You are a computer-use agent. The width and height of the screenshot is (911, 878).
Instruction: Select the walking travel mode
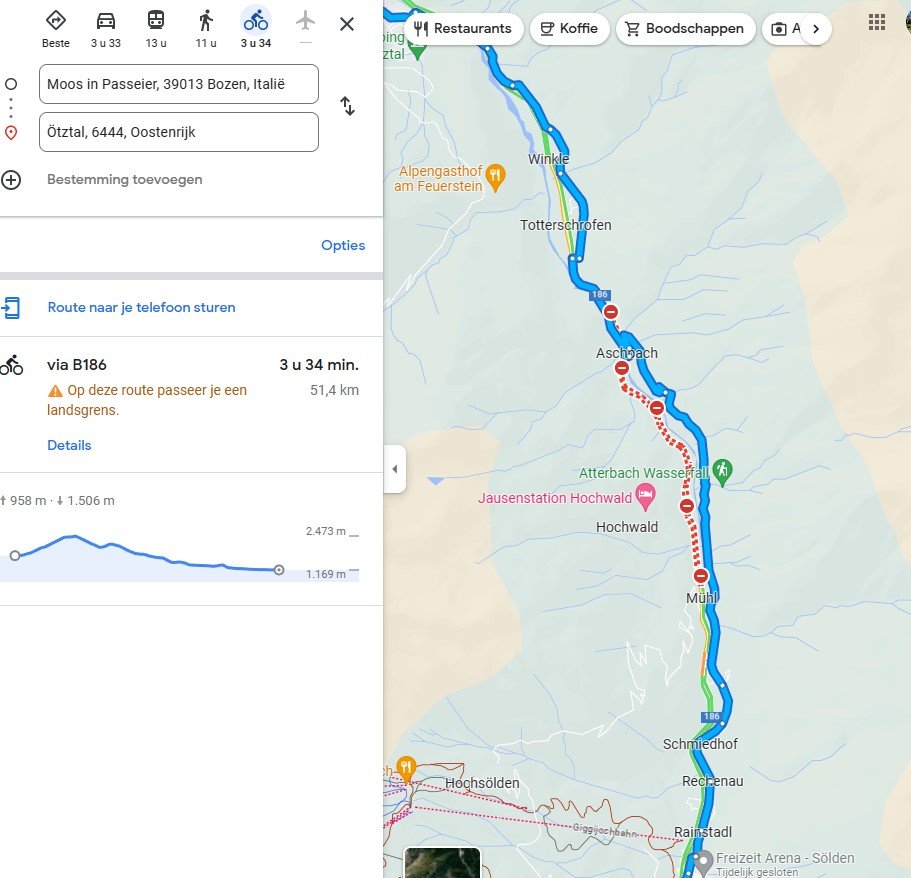(x=206, y=21)
